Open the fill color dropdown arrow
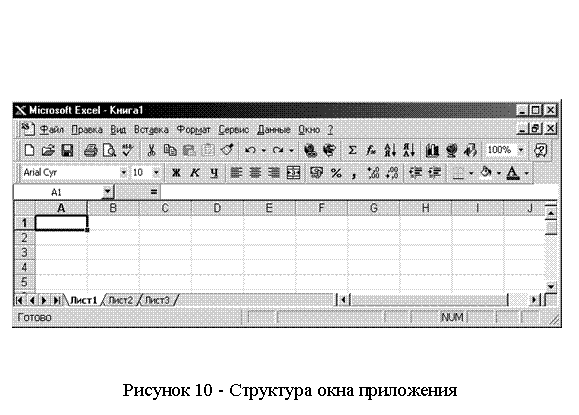Viewport: 579px width, 415px height. point(499,172)
